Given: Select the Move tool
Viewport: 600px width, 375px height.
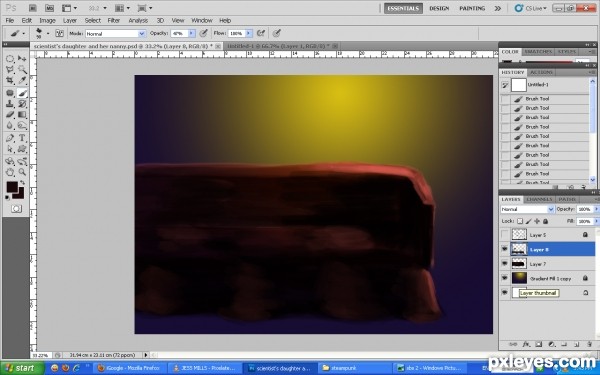Looking at the screenshot, I should coord(22,59).
